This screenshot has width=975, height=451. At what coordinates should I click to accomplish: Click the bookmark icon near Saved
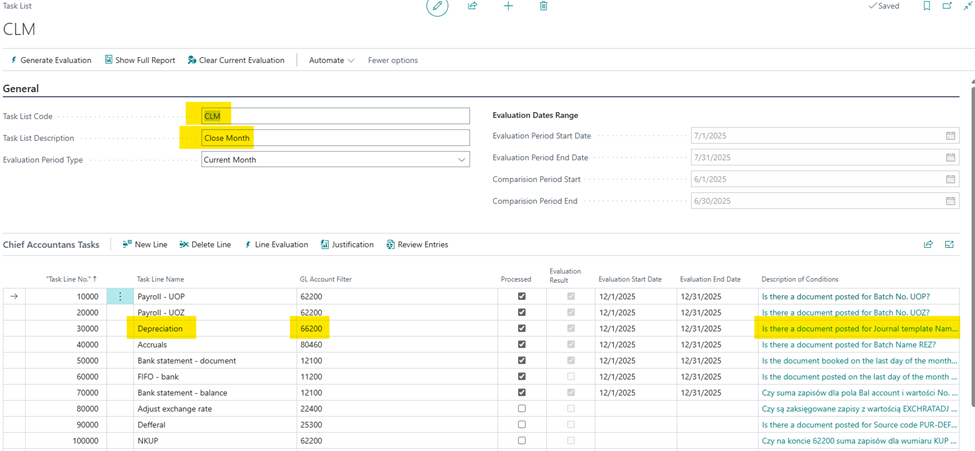click(x=926, y=7)
